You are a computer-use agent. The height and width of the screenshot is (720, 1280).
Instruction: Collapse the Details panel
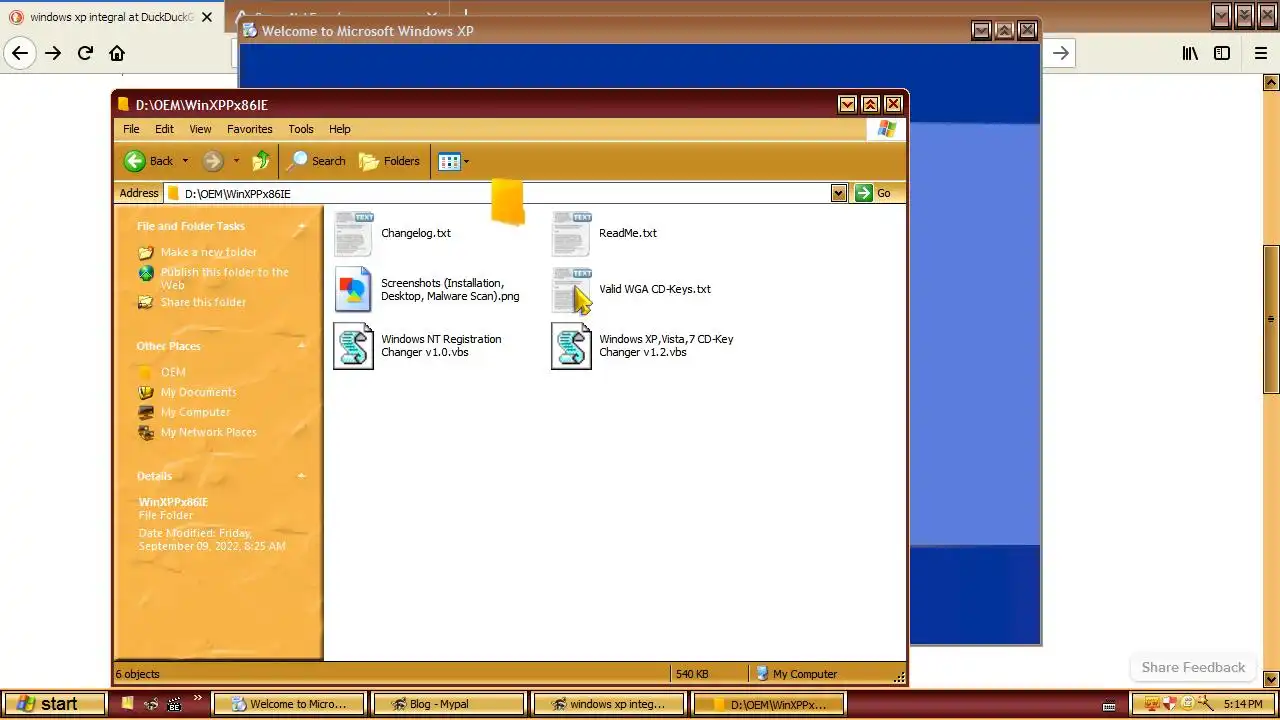pos(301,476)
